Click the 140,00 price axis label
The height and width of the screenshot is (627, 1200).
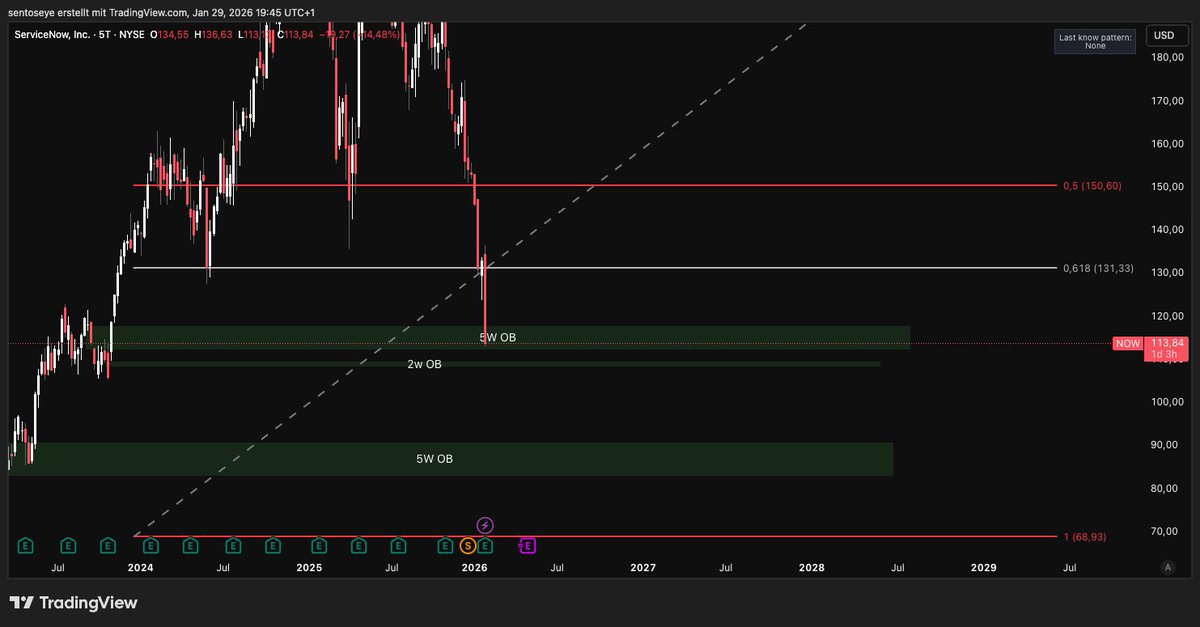(x=1168, y=230)
